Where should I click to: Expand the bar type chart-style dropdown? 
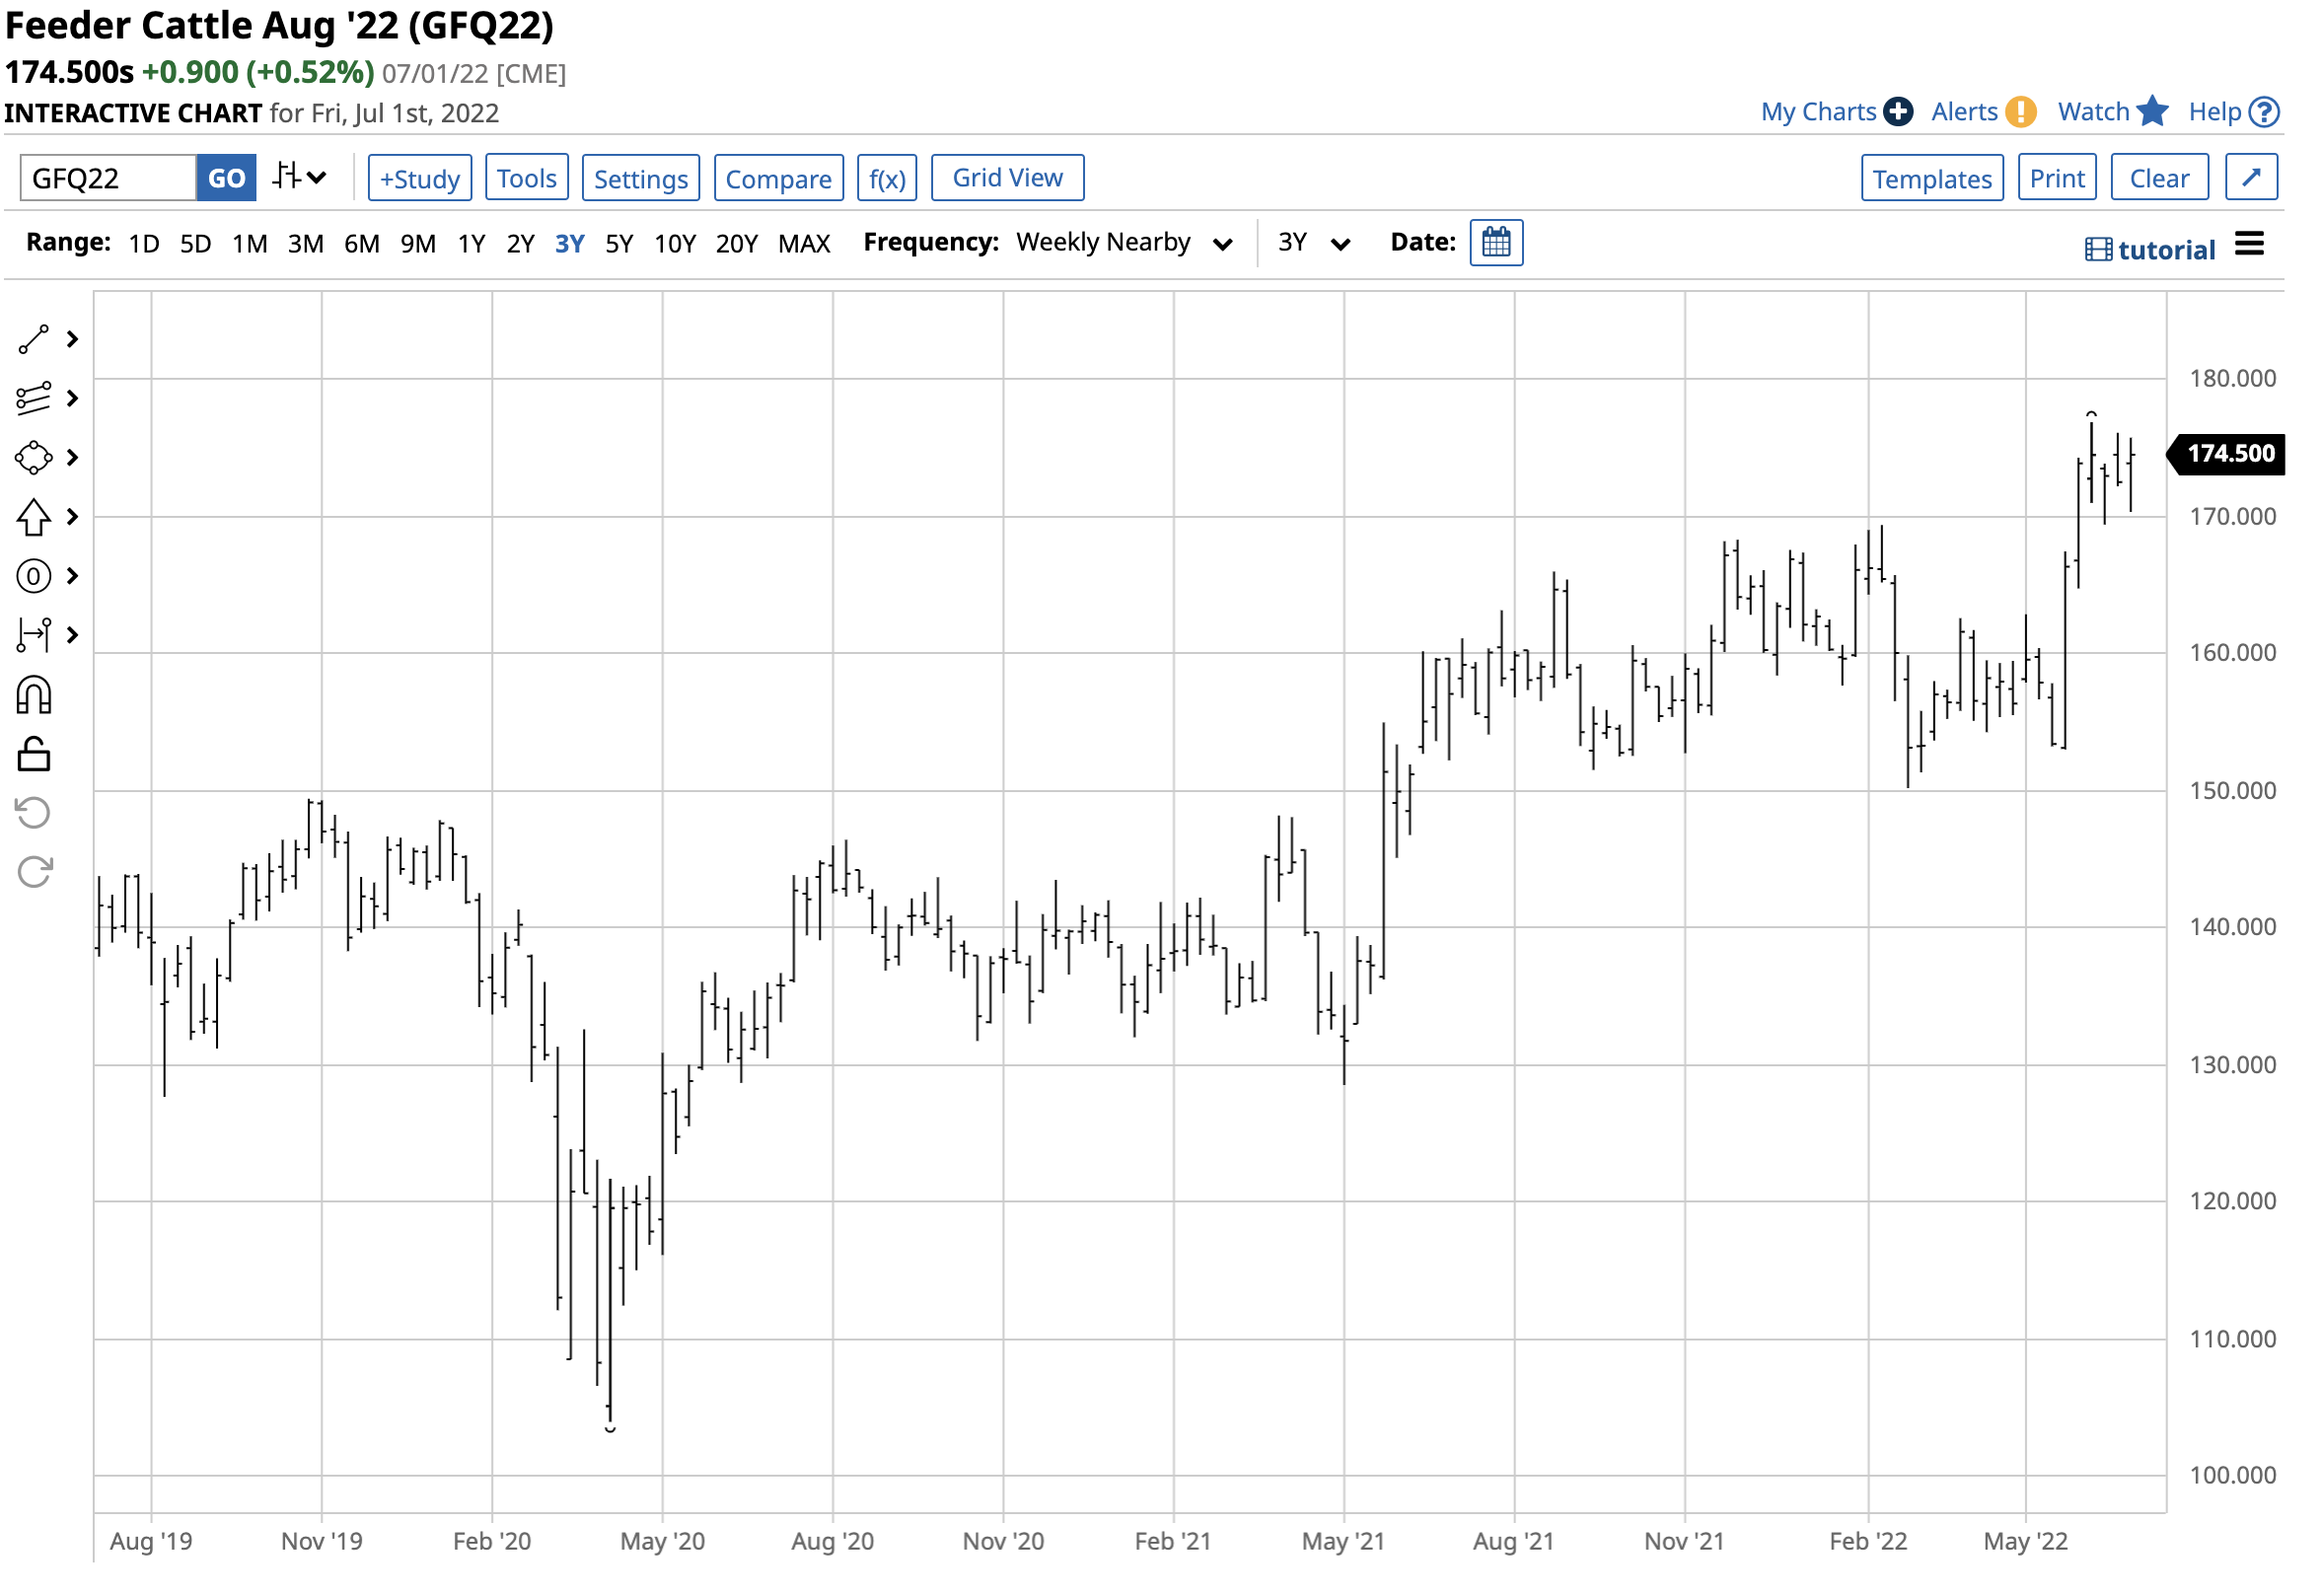click(299, 178)
